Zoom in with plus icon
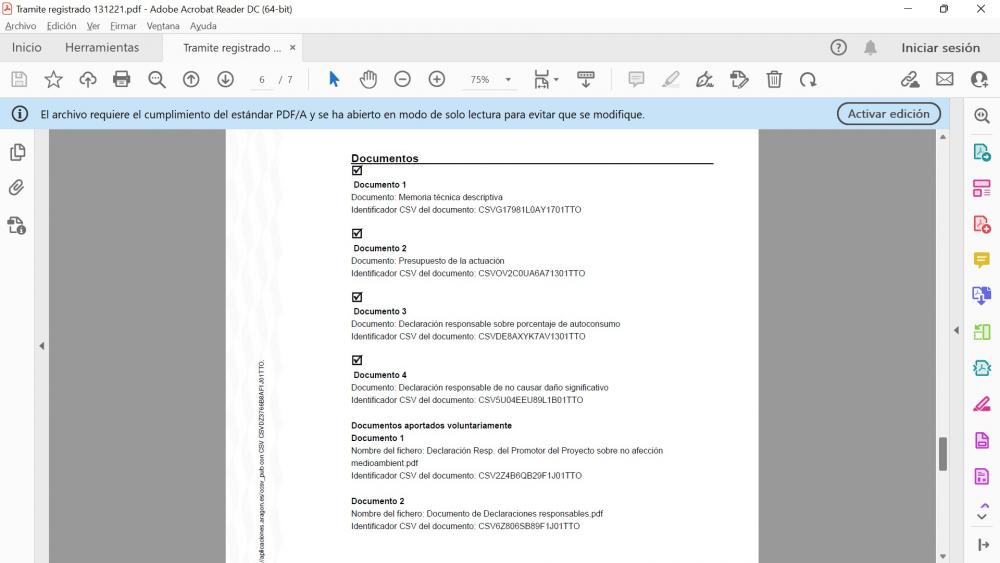The image size is (1000, 563). point(437,79)
